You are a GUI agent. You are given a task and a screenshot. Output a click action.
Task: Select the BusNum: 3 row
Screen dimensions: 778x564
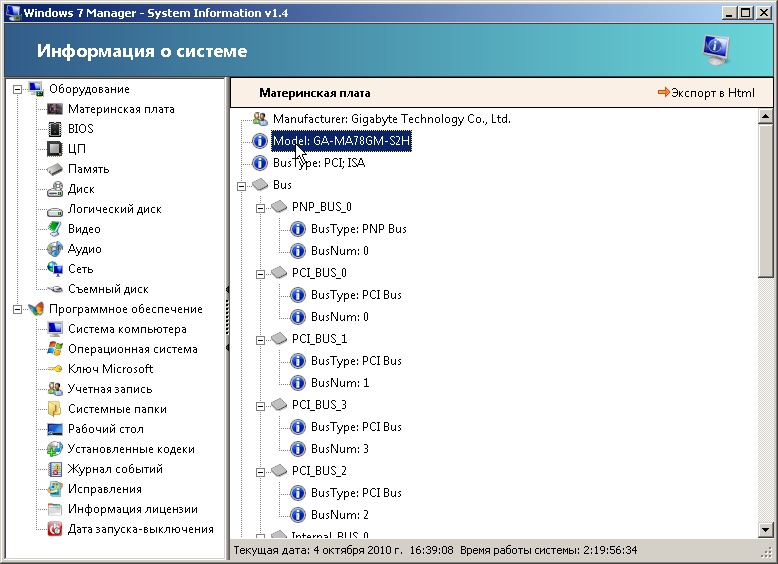[340, 449]
